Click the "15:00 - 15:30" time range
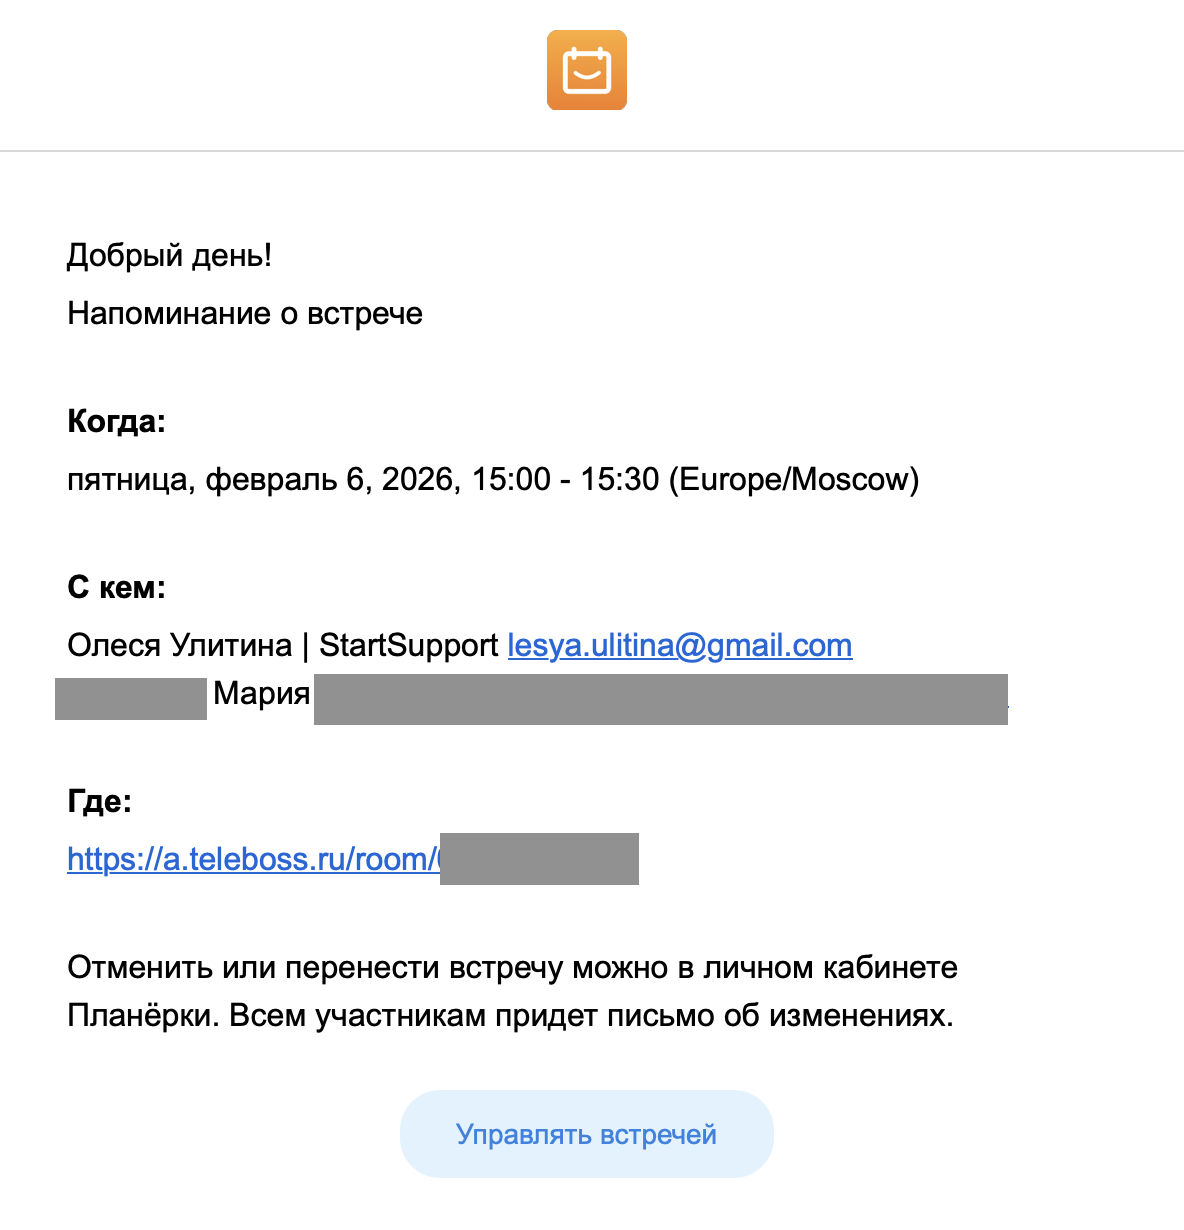The image size is (1184, 1230). click(x=565, y=480)
